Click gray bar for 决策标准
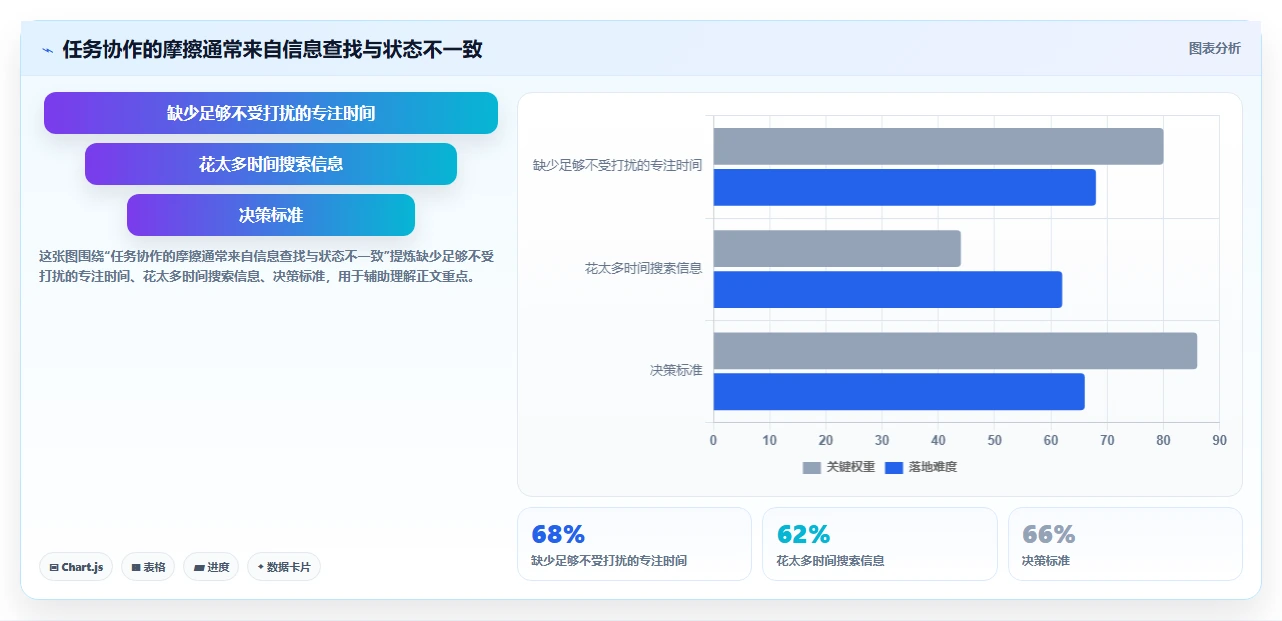Image resolution: width=1282 pixels, height=621 pixels. point(955,350)
